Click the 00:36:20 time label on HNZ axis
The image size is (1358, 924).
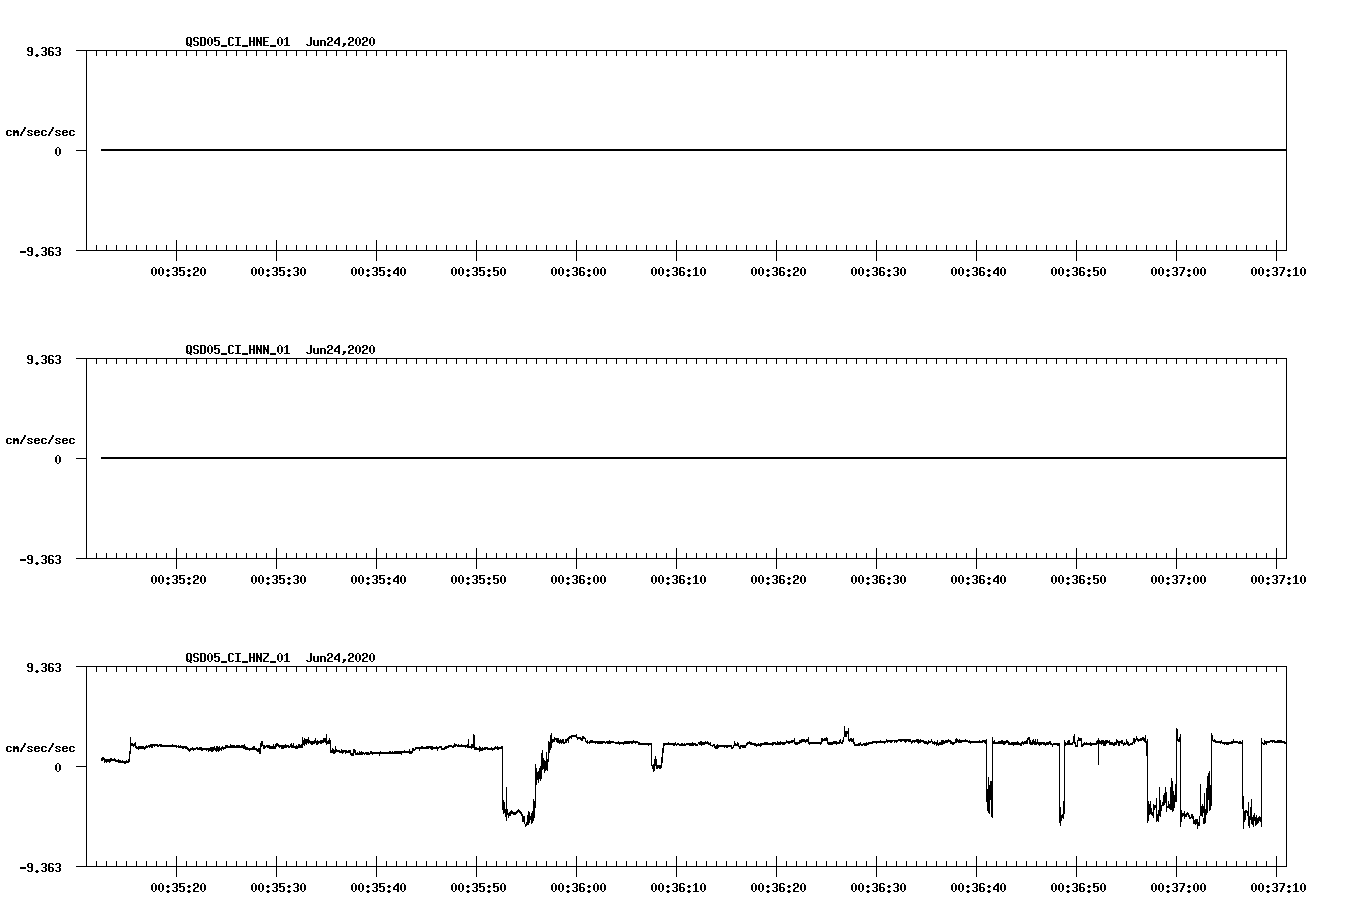[x=778, y=887]
